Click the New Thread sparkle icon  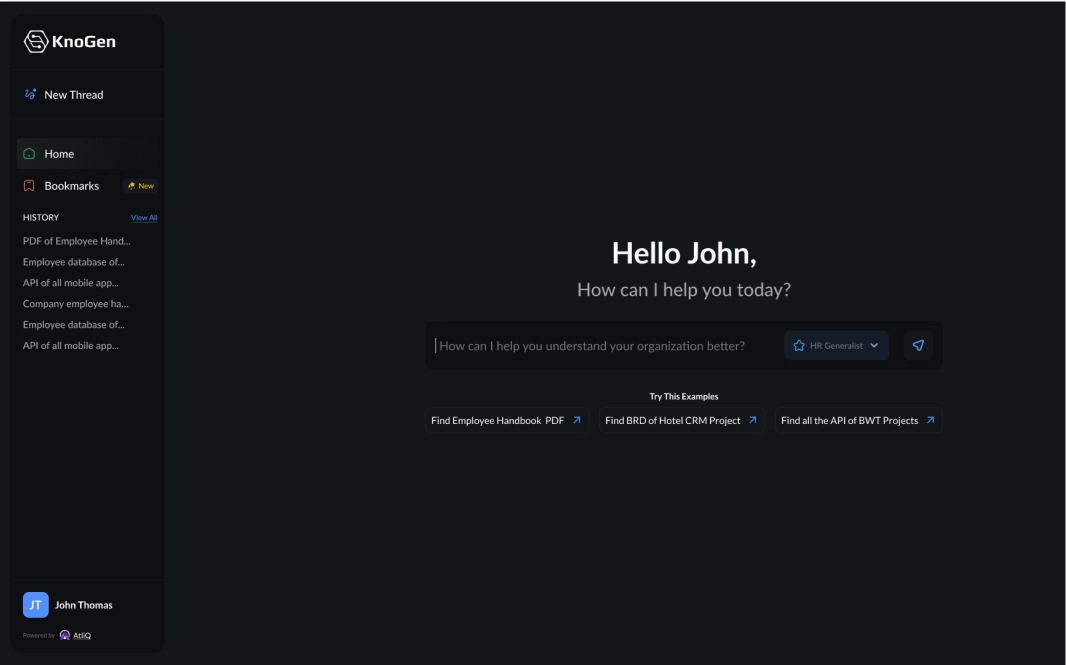click(x=30, y=95)
